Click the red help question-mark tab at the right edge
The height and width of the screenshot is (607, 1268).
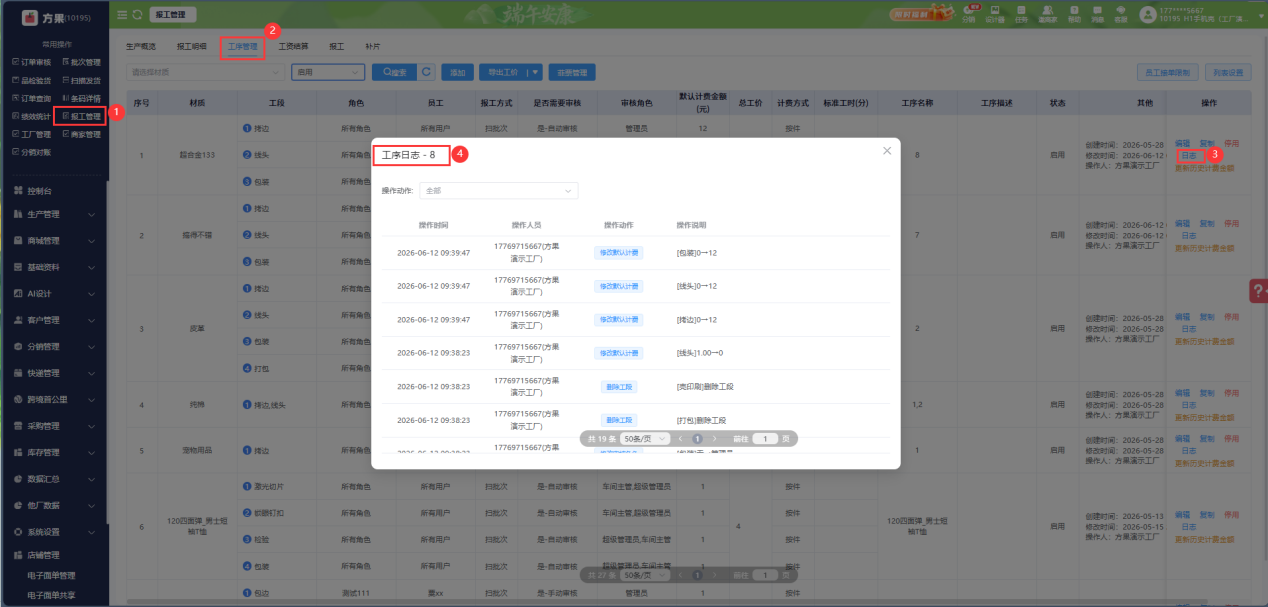click(x=1259, y=290)
